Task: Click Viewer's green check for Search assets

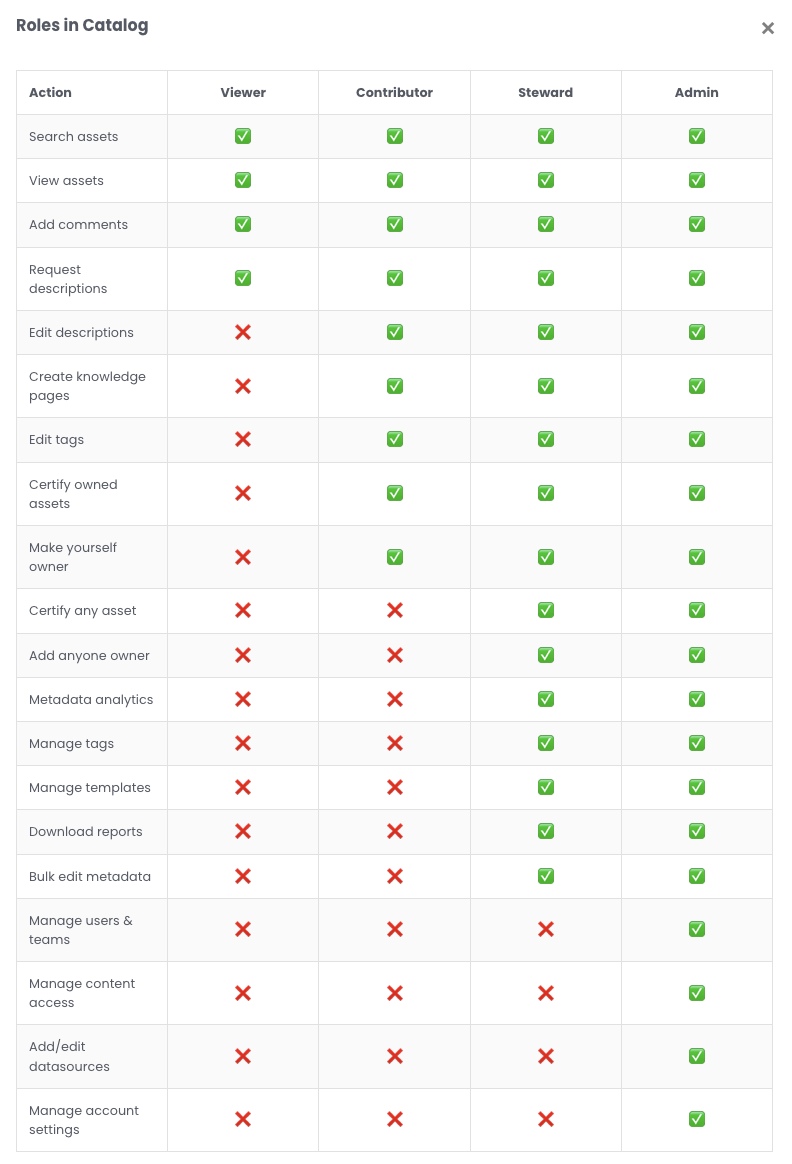Action: 243,136
